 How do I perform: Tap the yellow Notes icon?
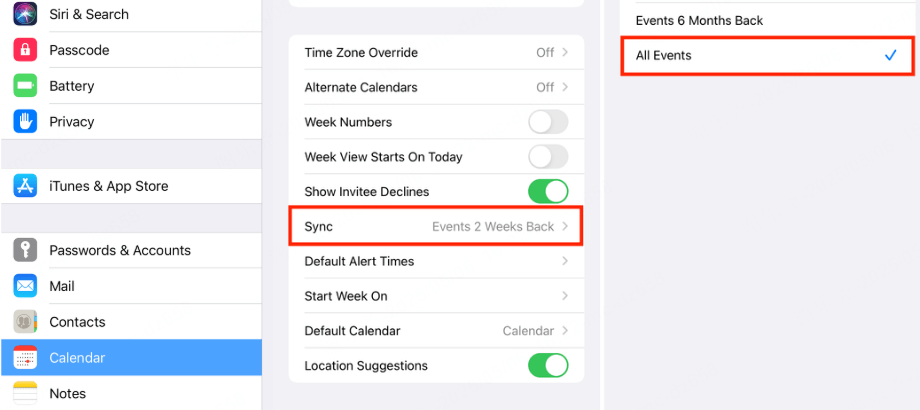[25, 393]
